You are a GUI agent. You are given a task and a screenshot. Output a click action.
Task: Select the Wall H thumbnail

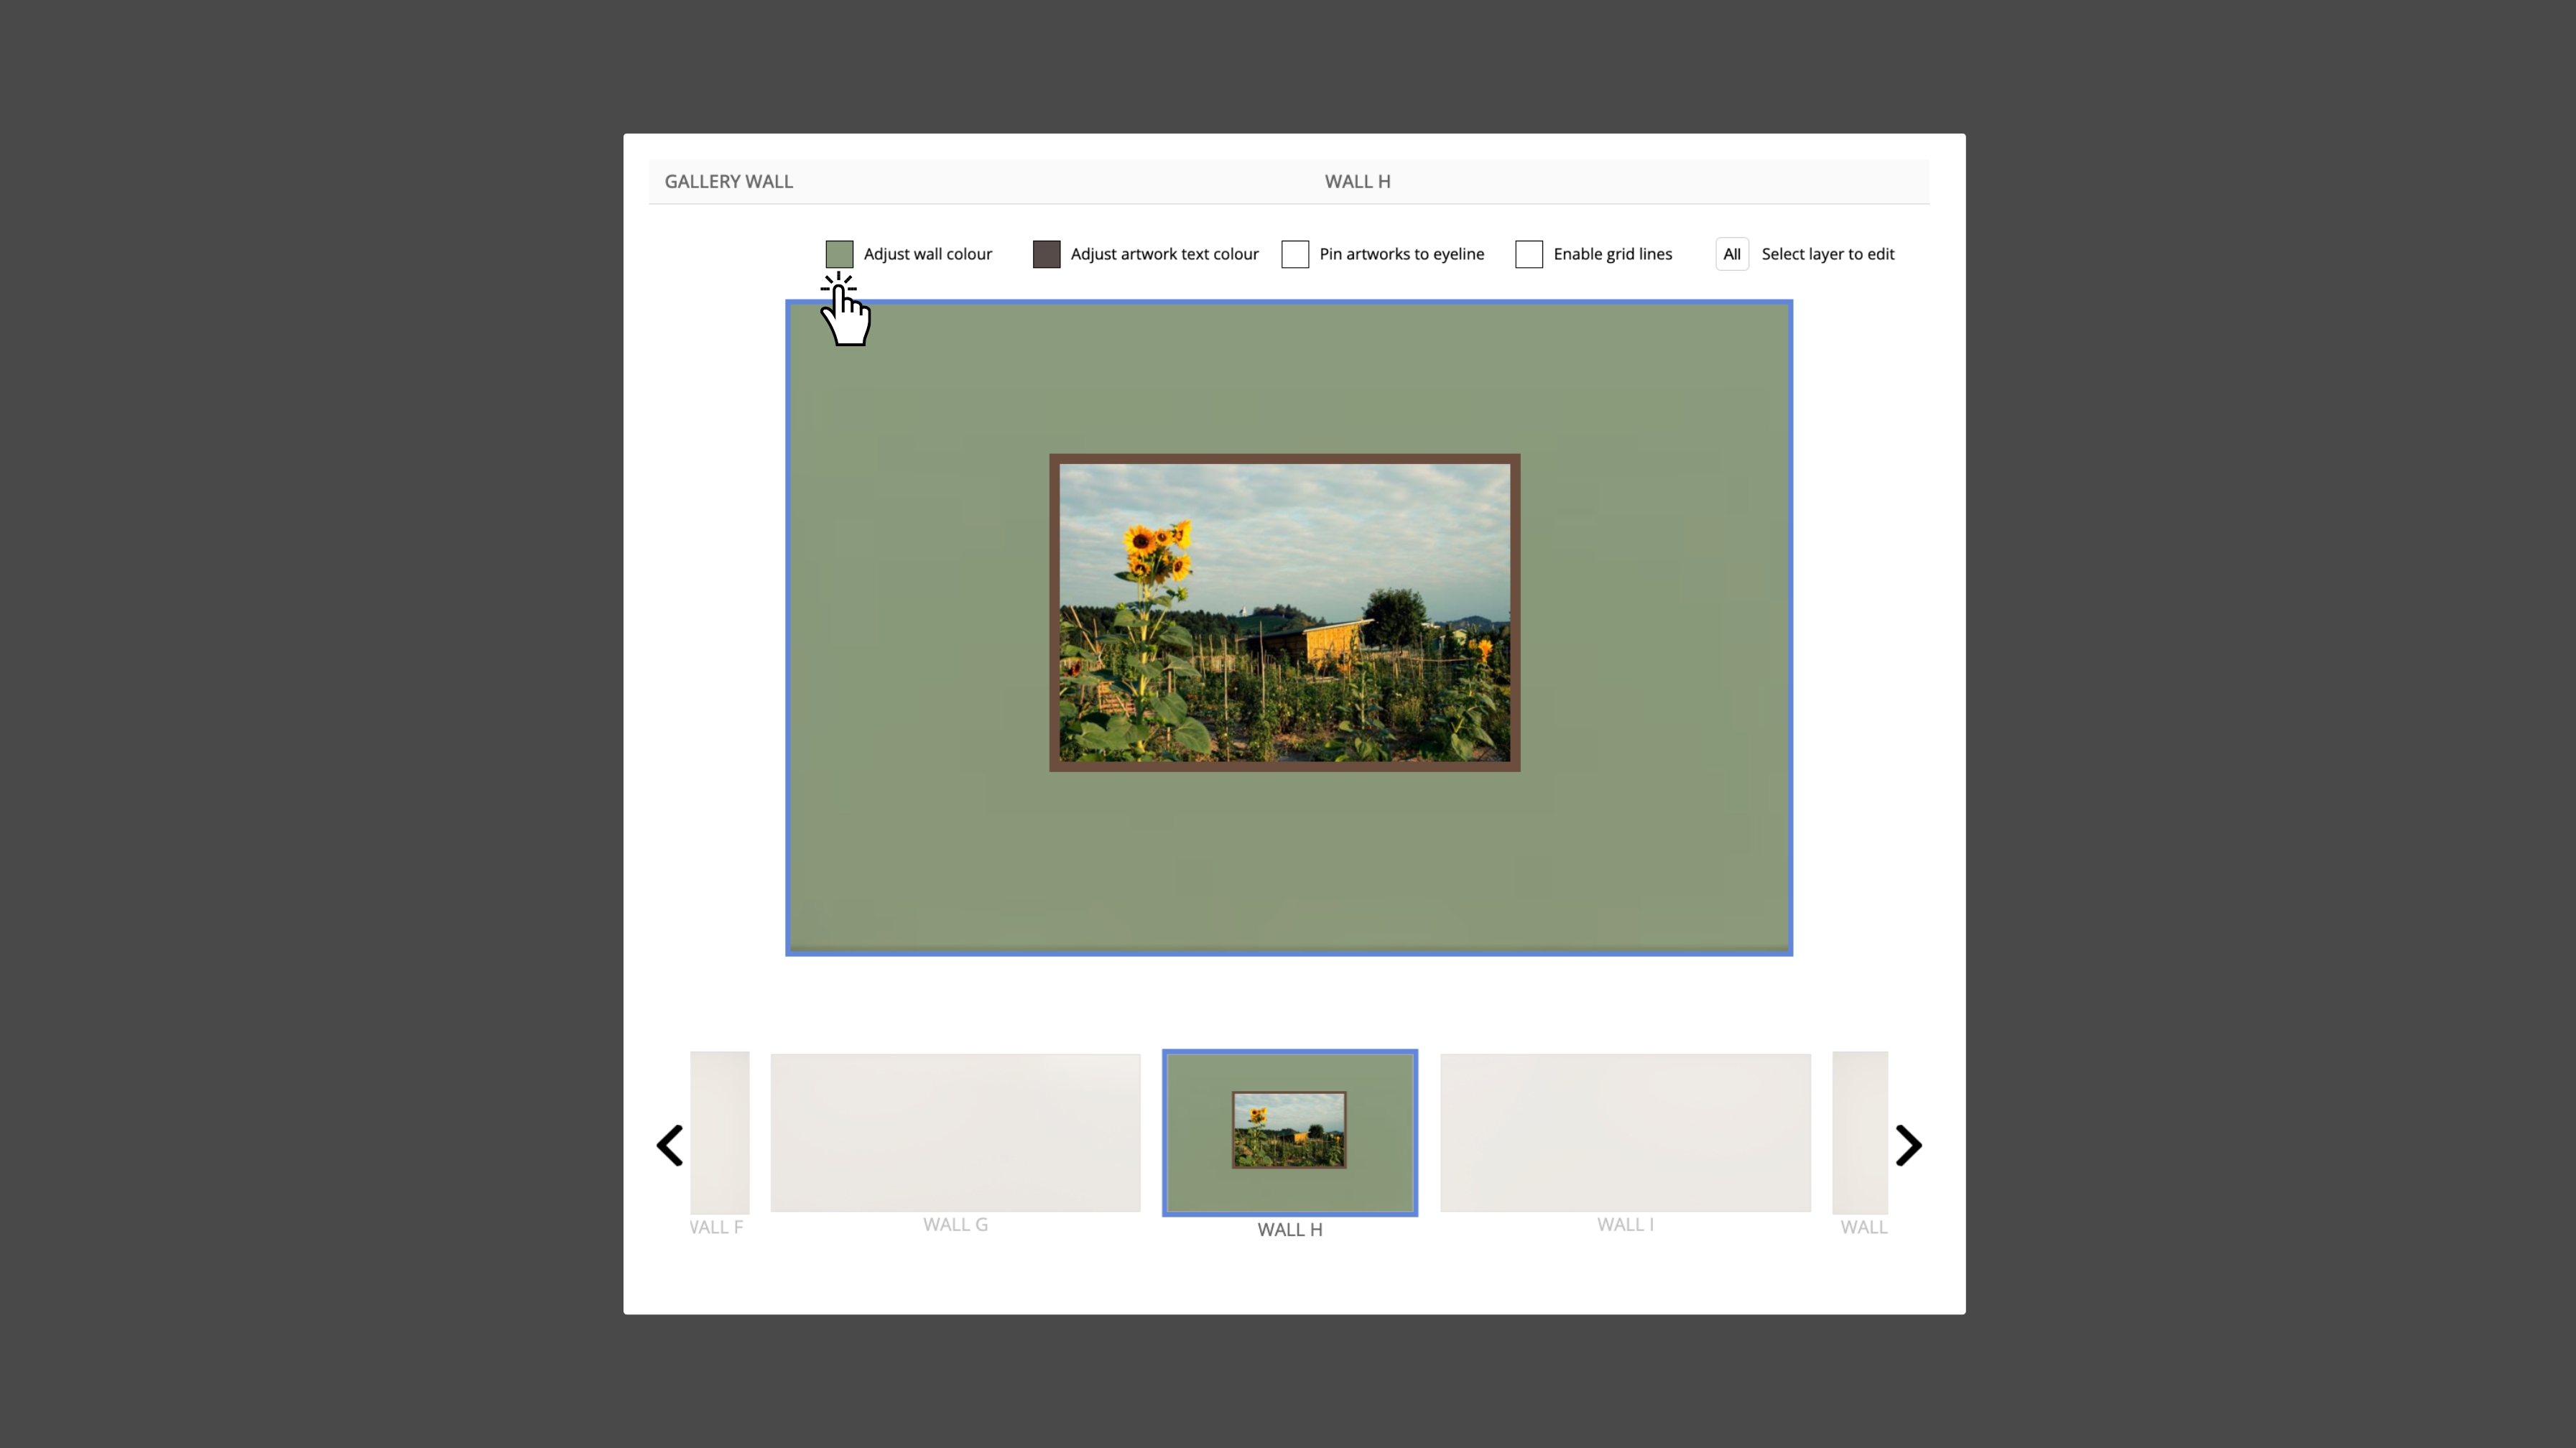[1290, 1132]
